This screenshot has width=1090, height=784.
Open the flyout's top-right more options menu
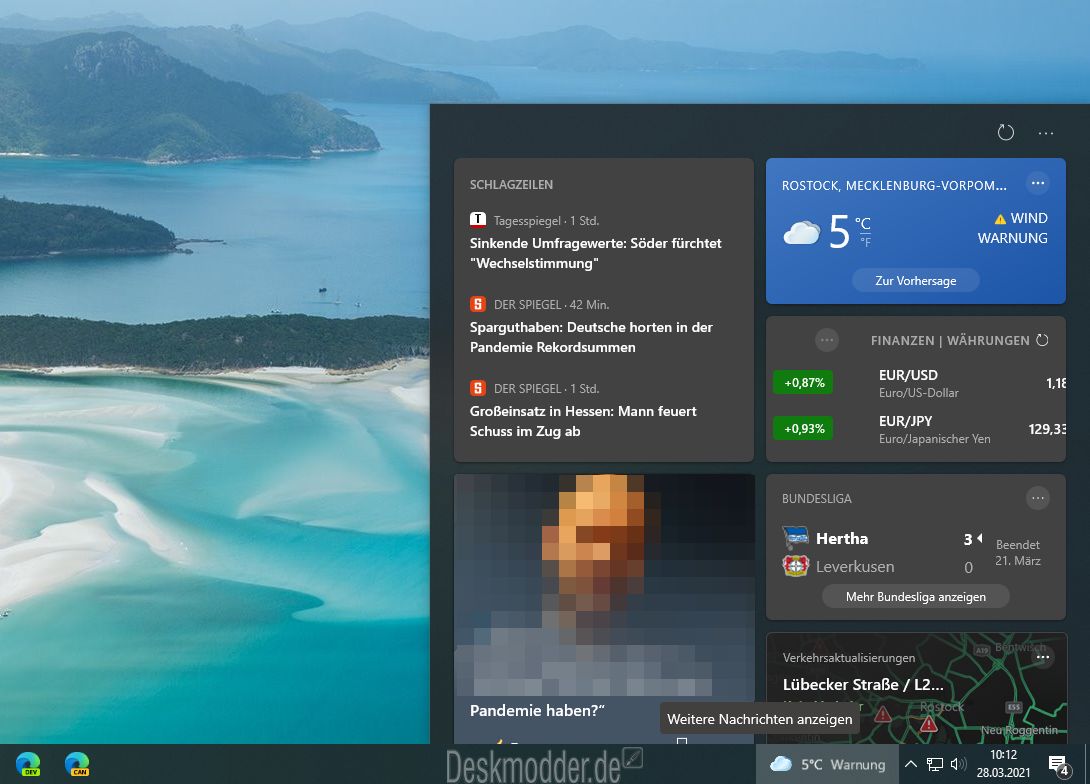1046,133
